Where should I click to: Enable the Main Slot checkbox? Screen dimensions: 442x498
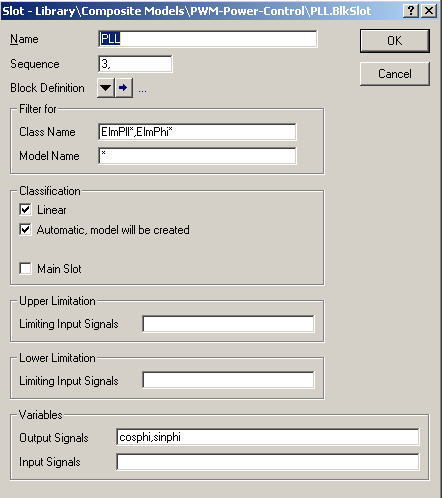pos(25,268)
